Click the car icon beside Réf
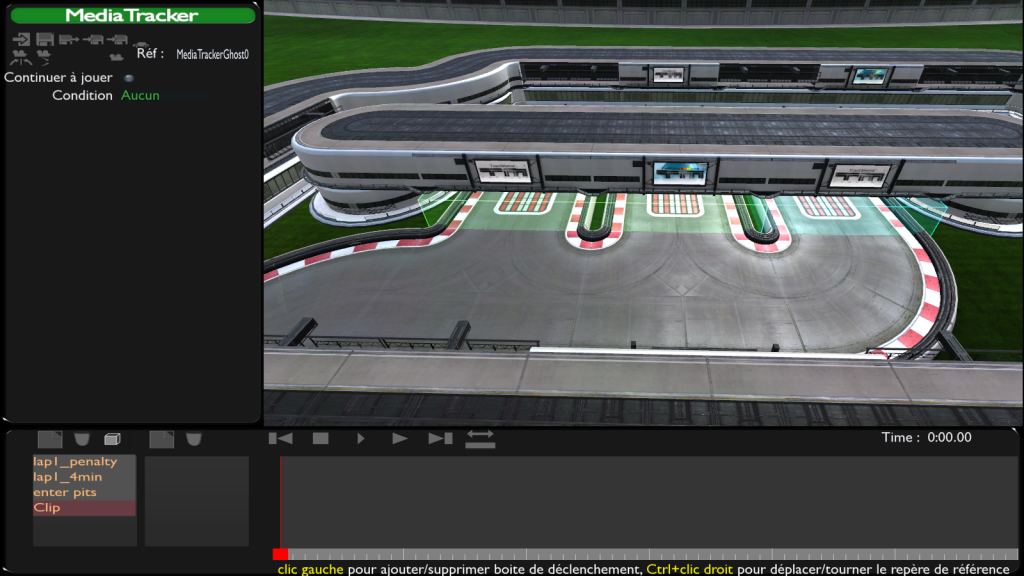 141,44
